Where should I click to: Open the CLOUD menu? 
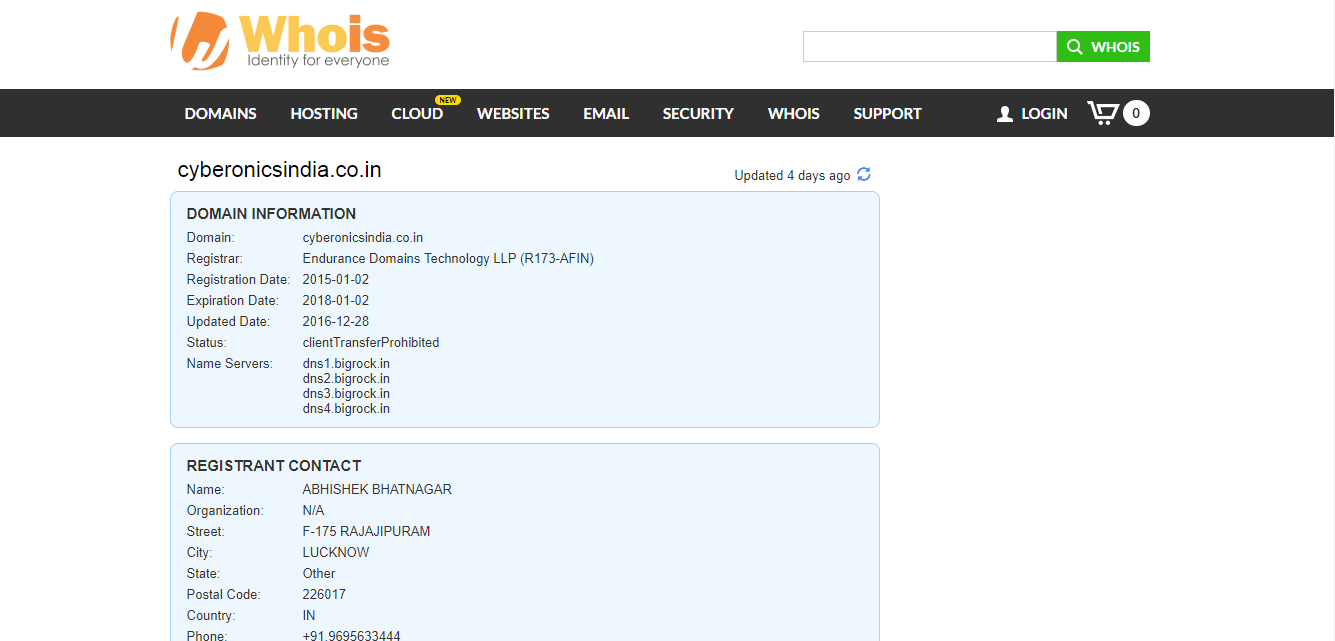(417, 114)
